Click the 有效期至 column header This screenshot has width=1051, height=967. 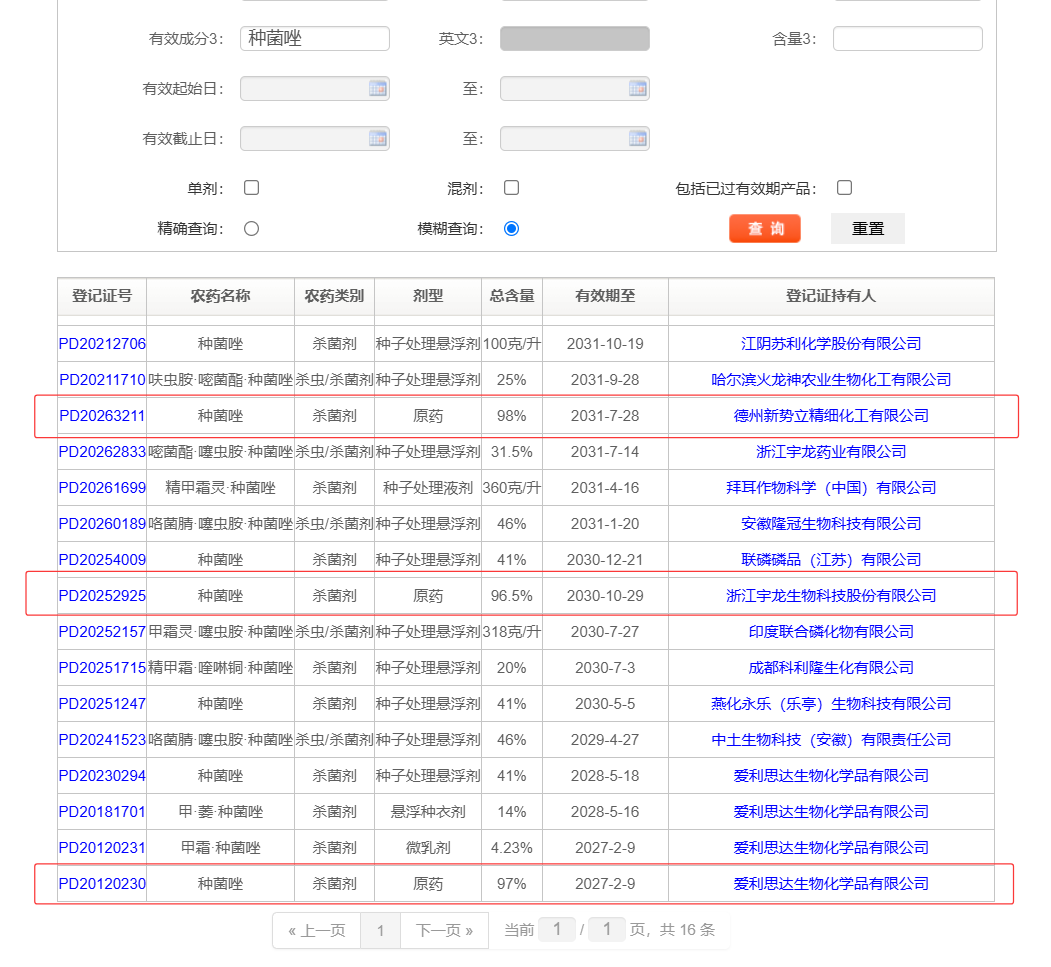[x=605, y=296]
